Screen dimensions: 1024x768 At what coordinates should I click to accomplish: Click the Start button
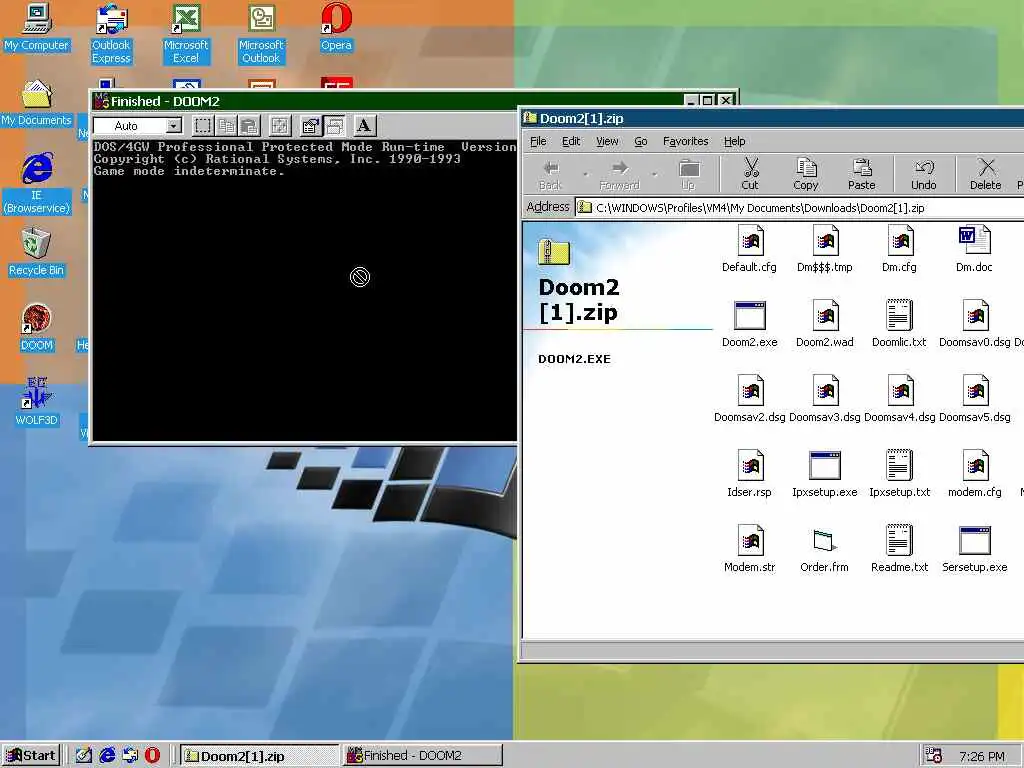[x=31, y=756]
